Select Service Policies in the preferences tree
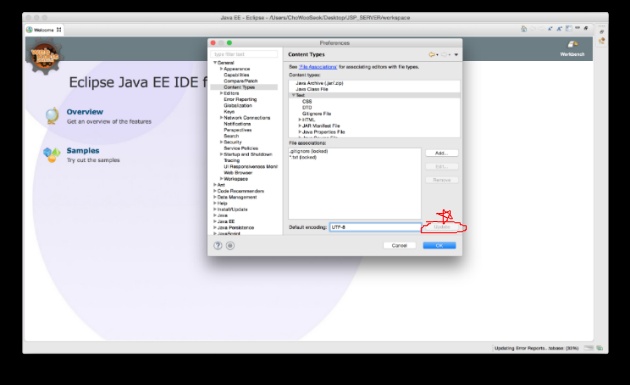The height and width of the screenshot is (385, 630). [x=241, y=148]
